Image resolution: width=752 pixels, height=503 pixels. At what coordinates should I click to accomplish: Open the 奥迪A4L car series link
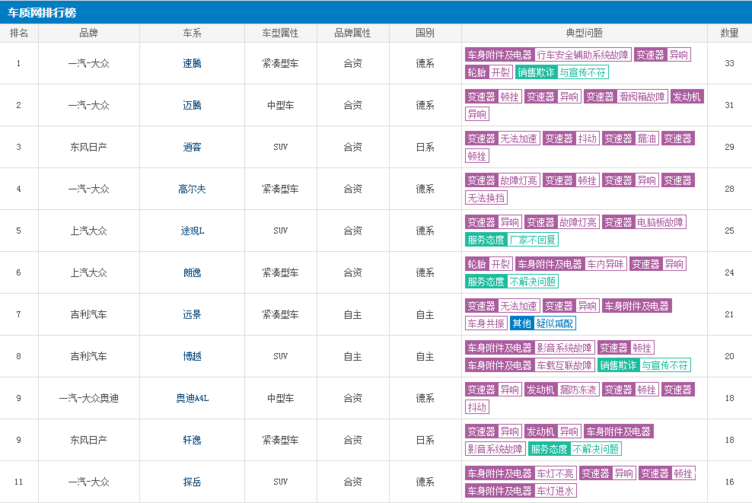[192, 398]
